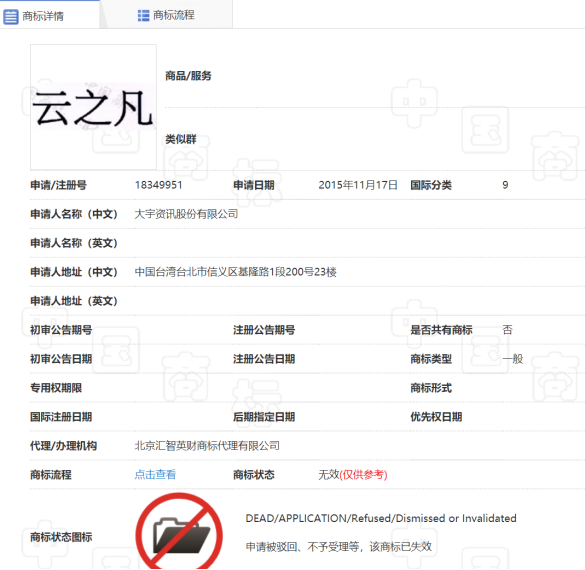585x570 pixels.
Task: Click the DEAD/APPLICATION/Refused status text
Action: point(381,518)
